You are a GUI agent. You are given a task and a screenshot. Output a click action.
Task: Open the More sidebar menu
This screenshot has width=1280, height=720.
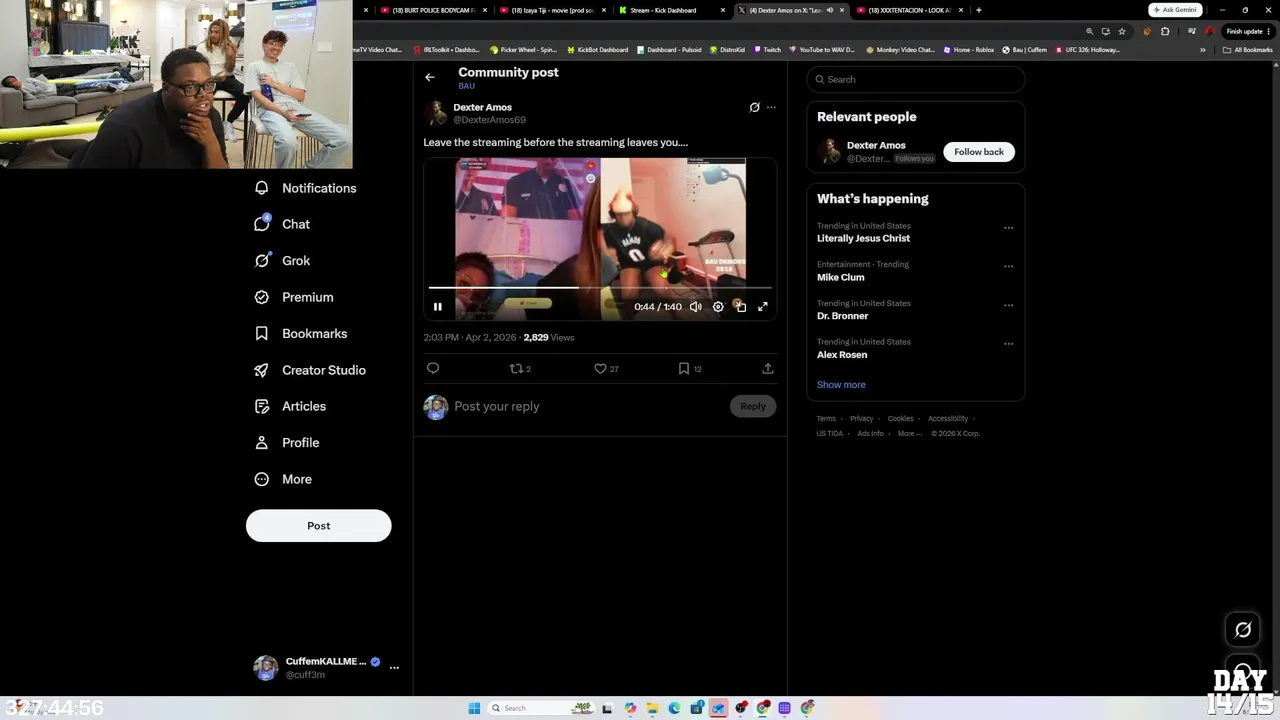(x=283, y=479)
